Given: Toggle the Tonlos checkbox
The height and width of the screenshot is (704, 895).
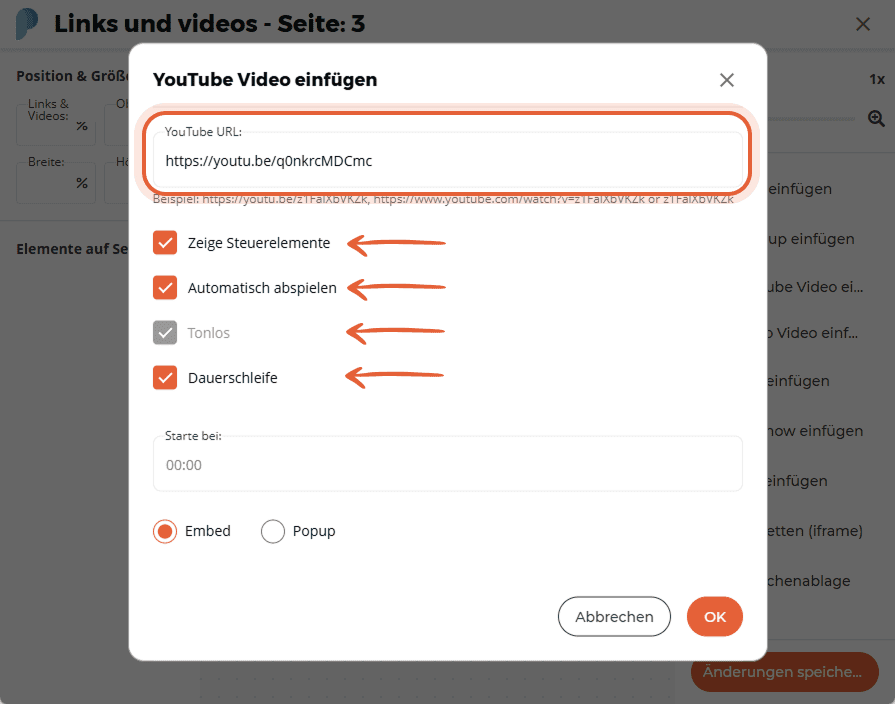Looking at the screenshot, I should [165, 333].
